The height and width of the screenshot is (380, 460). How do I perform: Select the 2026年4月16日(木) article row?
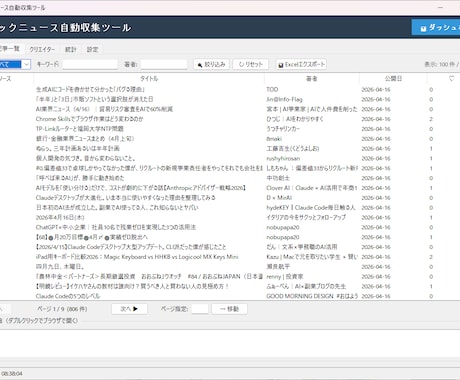click(60, 217)
